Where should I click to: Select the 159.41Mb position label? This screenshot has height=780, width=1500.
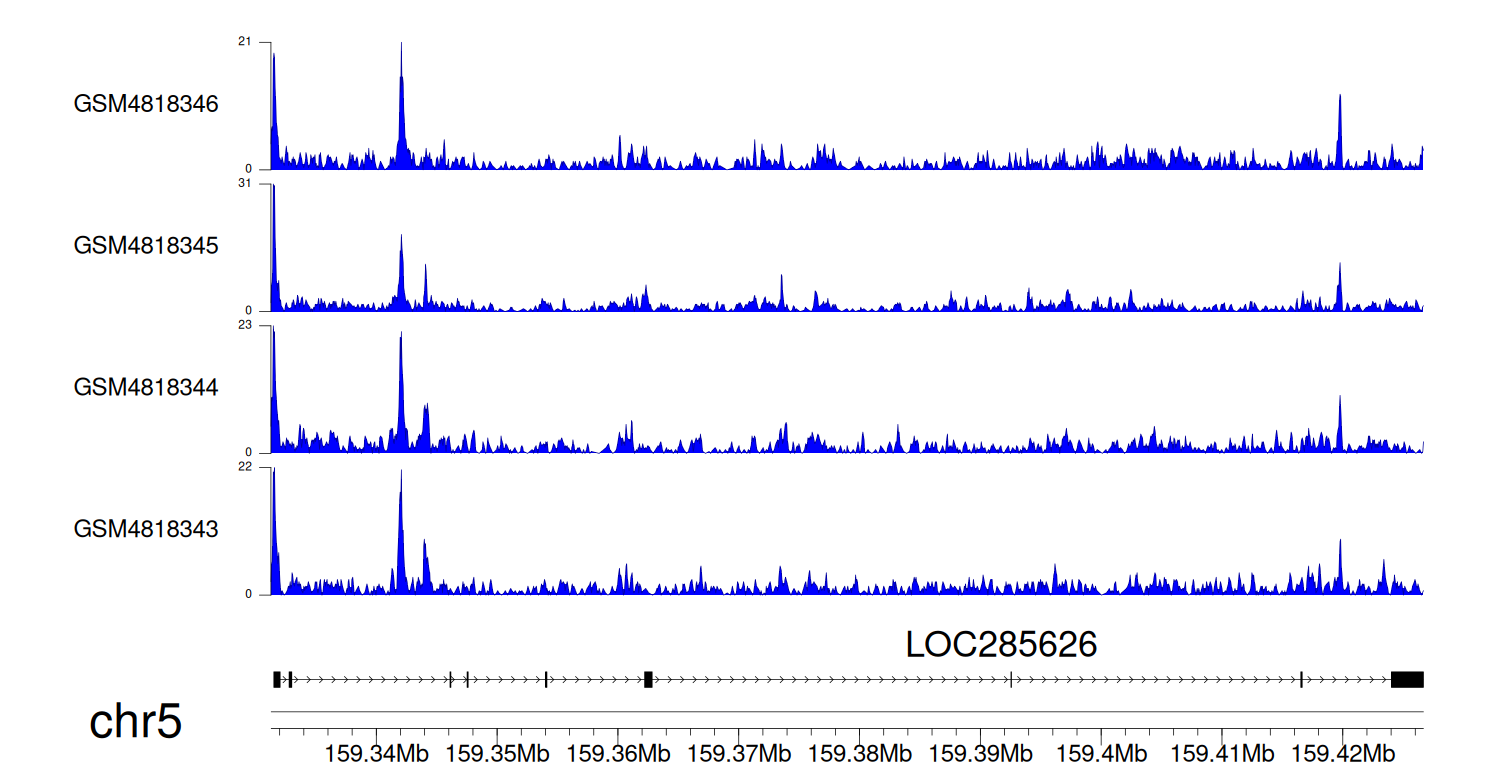coord(1221,753)
